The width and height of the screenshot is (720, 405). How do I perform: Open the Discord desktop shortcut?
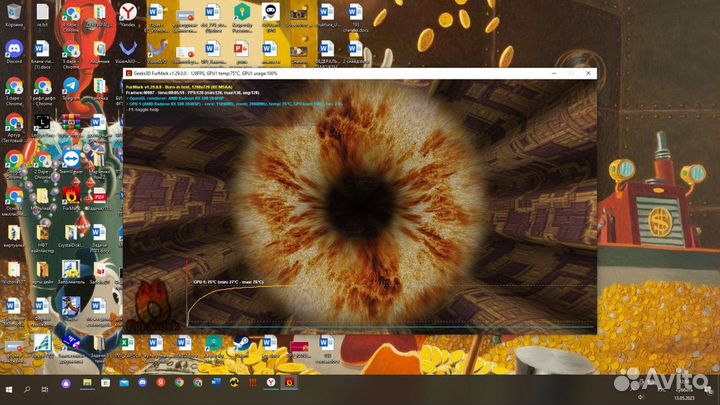point(14,50)
